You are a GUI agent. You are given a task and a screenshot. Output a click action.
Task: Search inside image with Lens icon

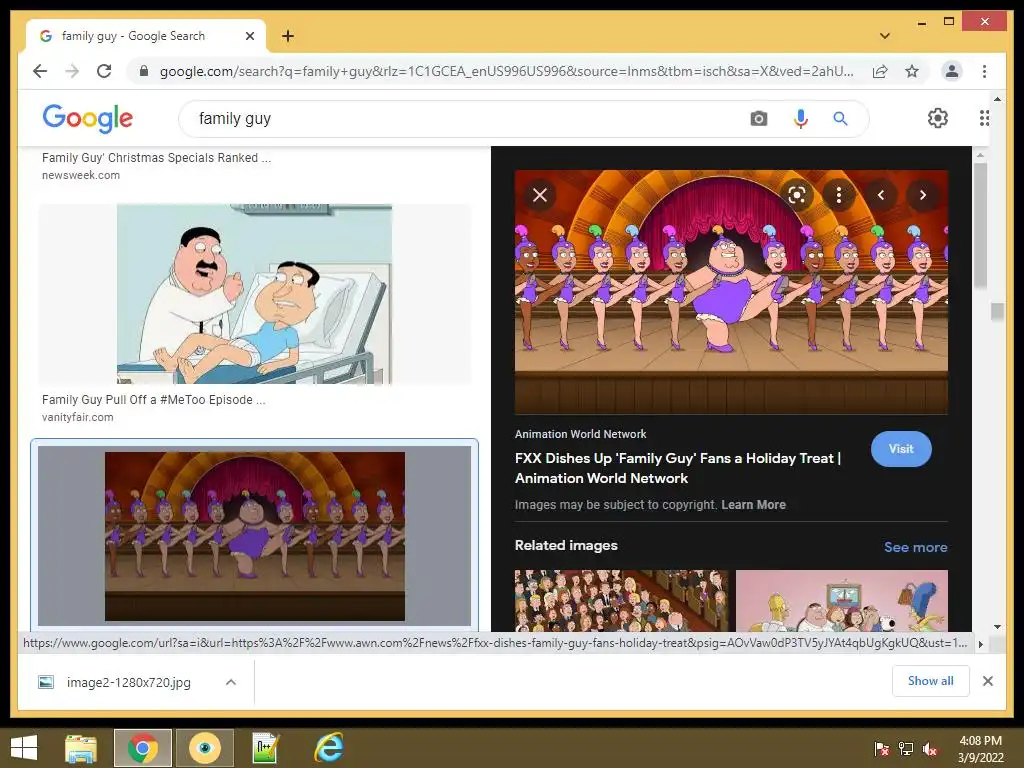797,195
